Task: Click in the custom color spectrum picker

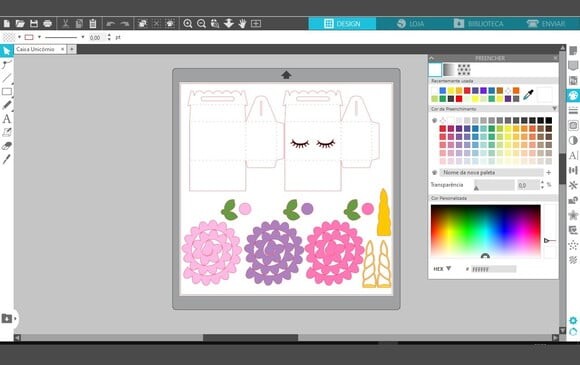Action: (x=485, y=230)
